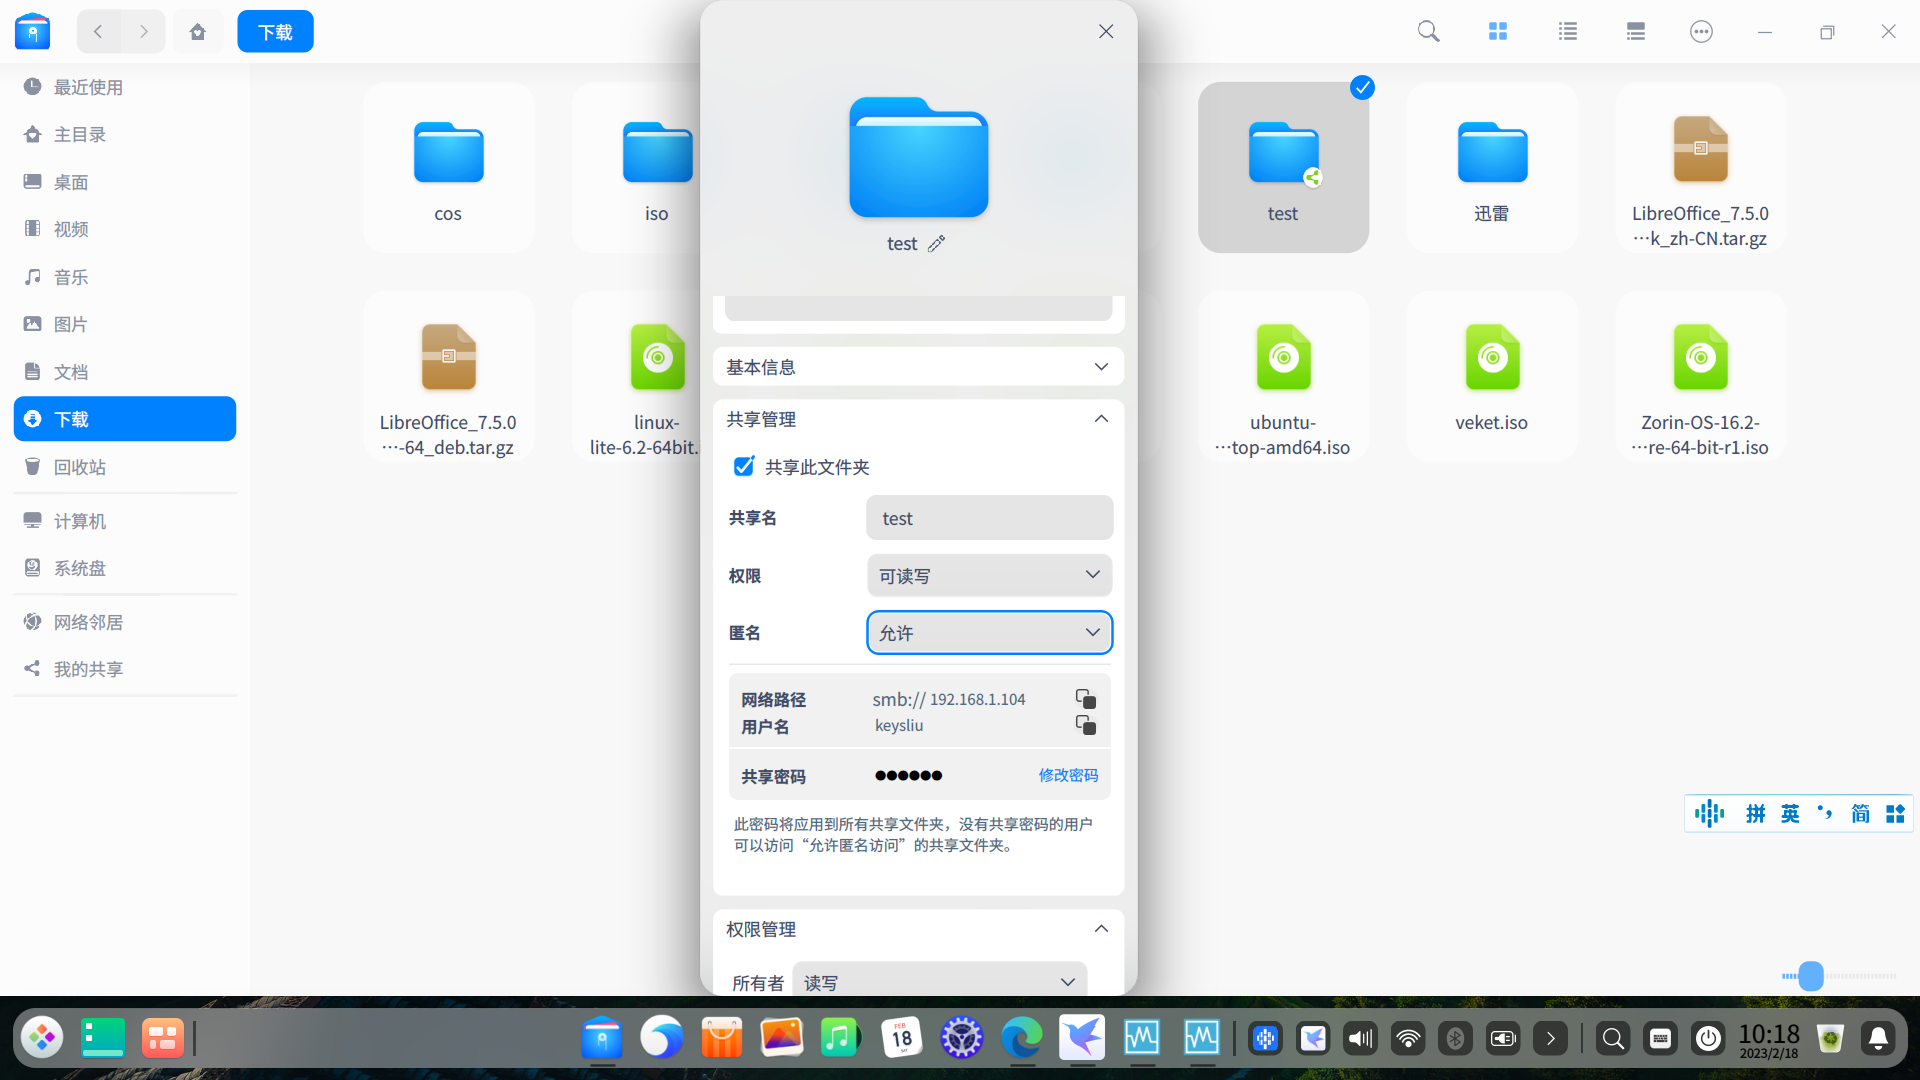The height and width of the screenshot is (1080, 1920).
Task: Click the 修改密码 link
Action: tap(1067, 775)
